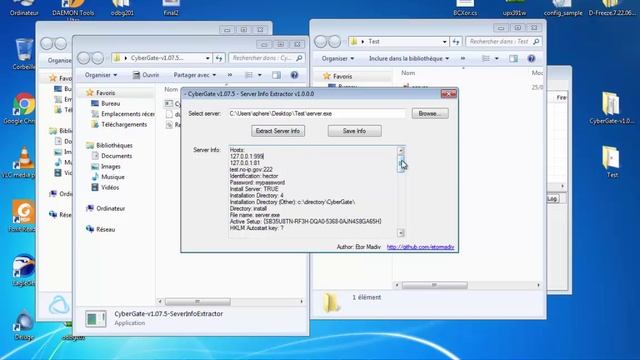
Task: Click forward button in CyberGate window
Action: 98,58
